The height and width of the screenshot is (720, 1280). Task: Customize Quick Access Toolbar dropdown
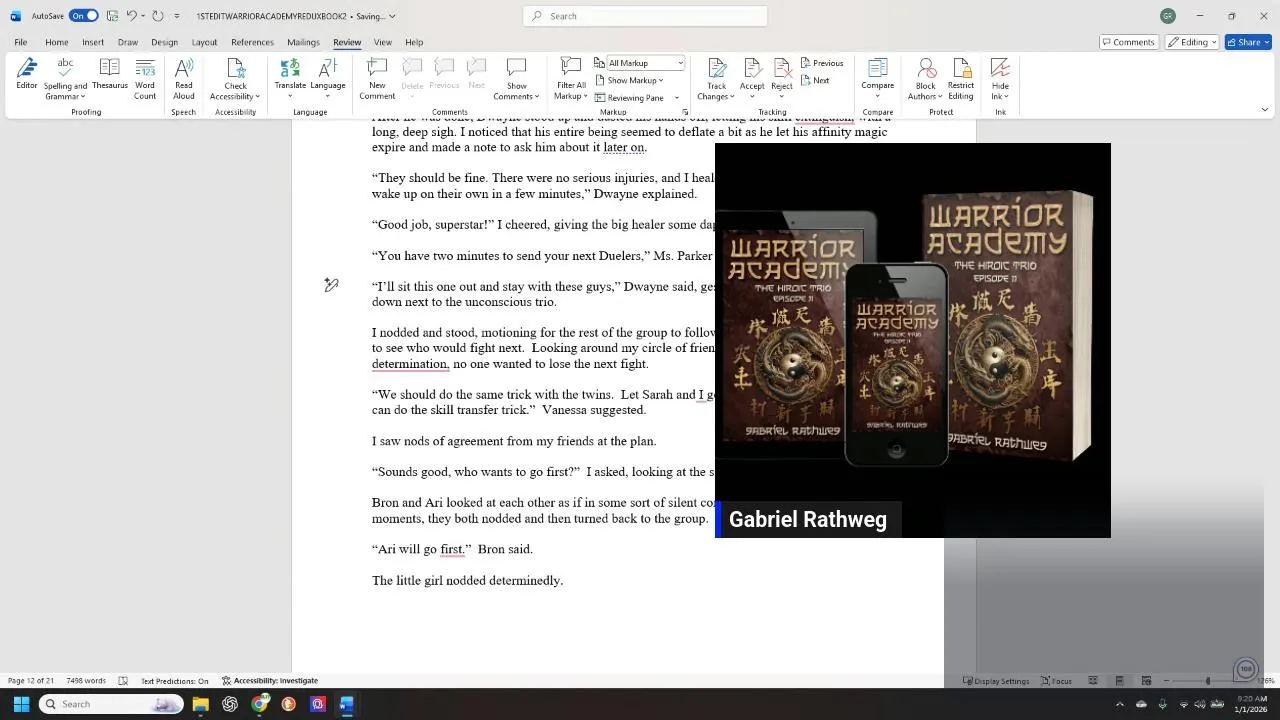pos(177,16)
